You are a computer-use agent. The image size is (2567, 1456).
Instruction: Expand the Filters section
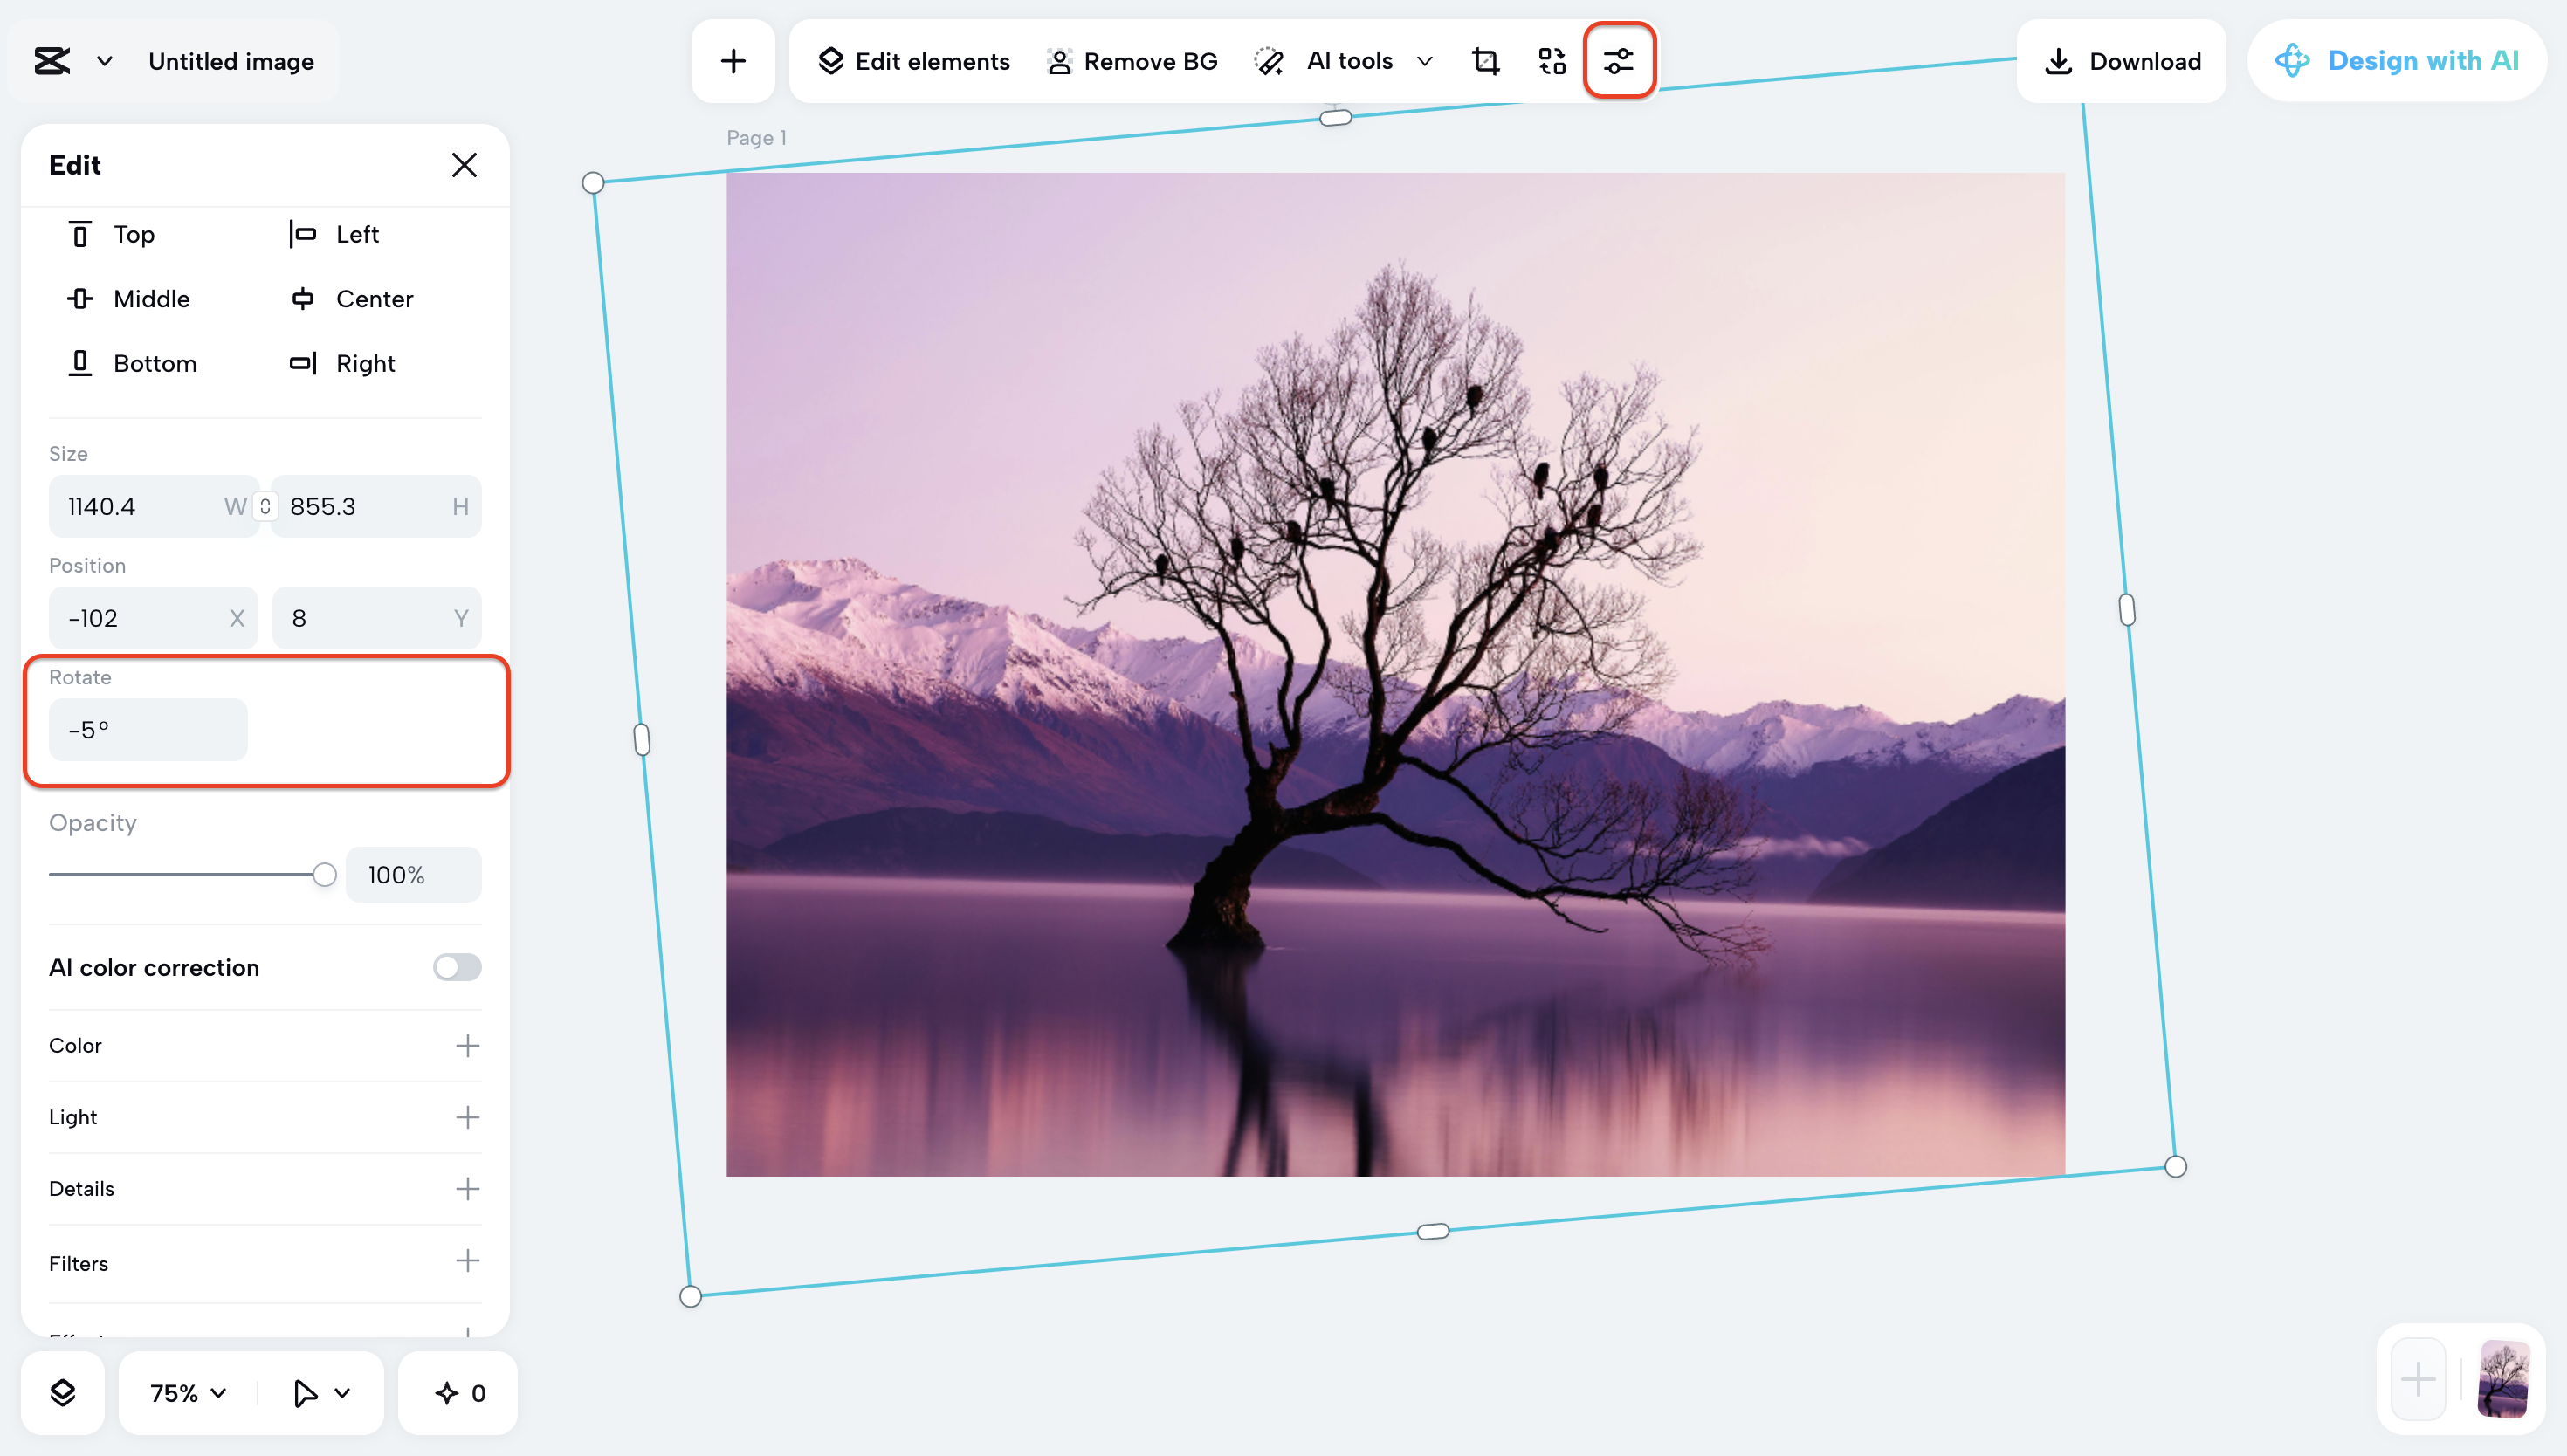[467, 1261]
